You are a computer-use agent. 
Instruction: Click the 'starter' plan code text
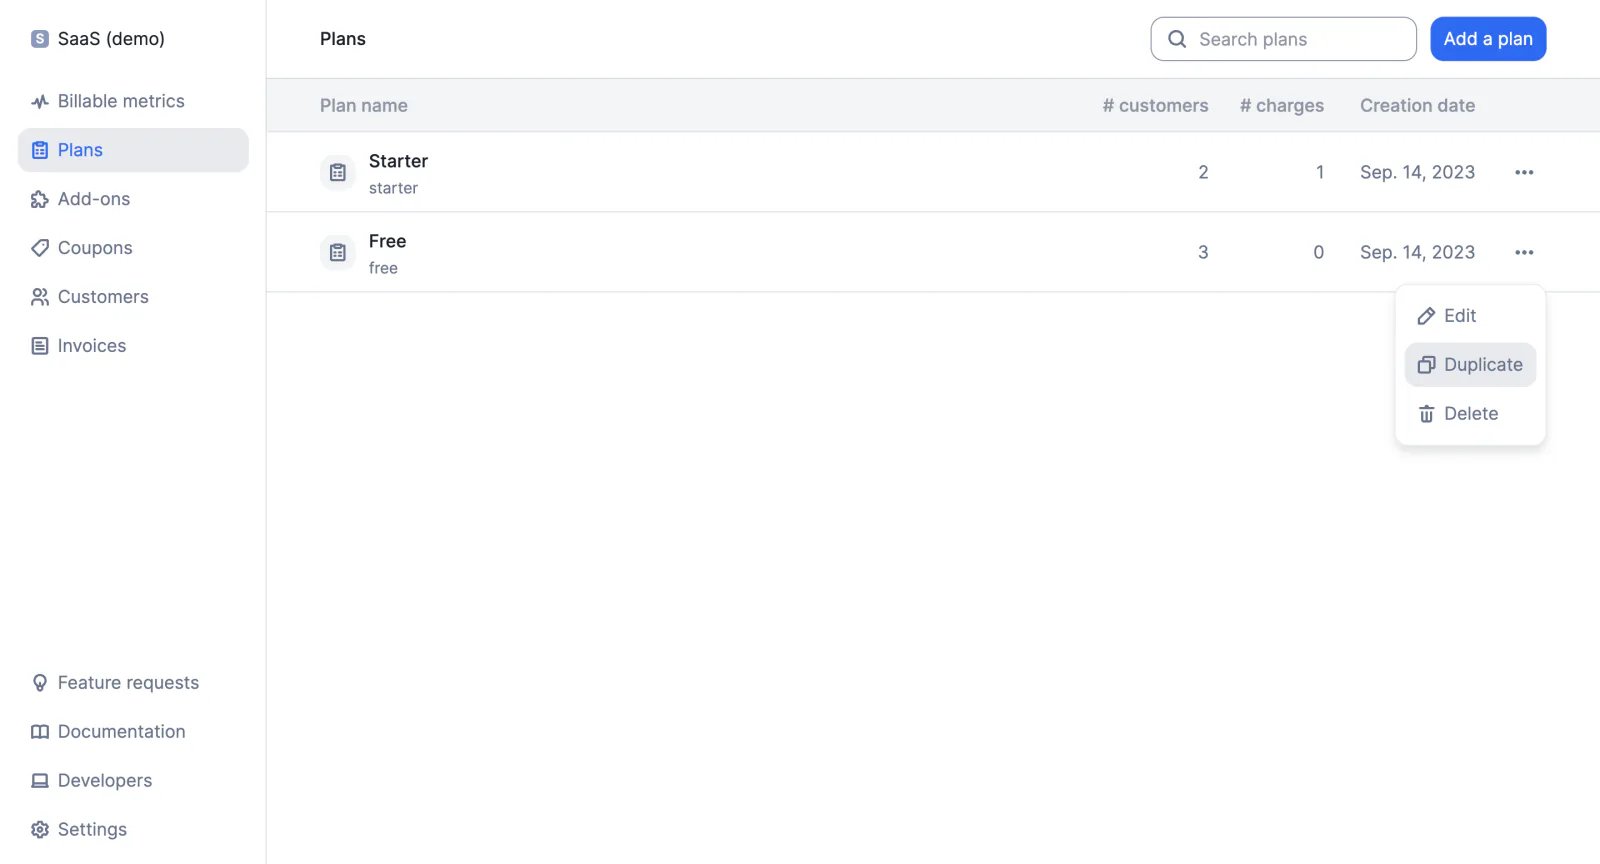393,188
